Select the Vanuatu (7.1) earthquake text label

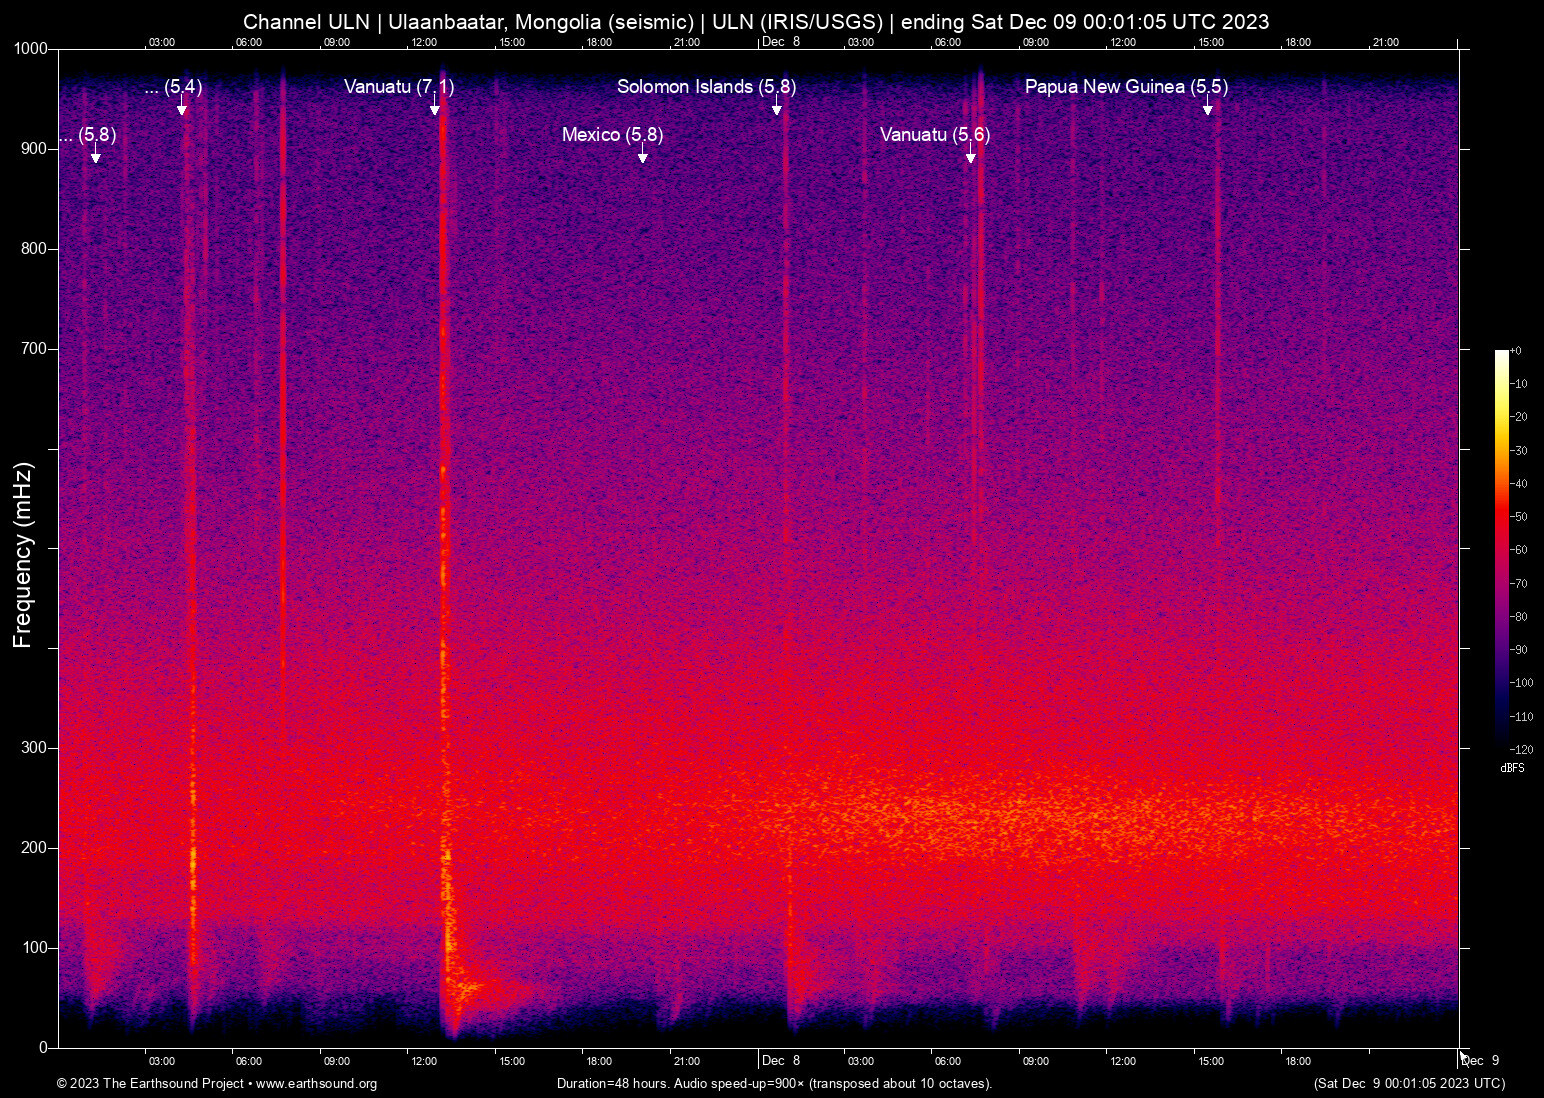tap(399, 87)
